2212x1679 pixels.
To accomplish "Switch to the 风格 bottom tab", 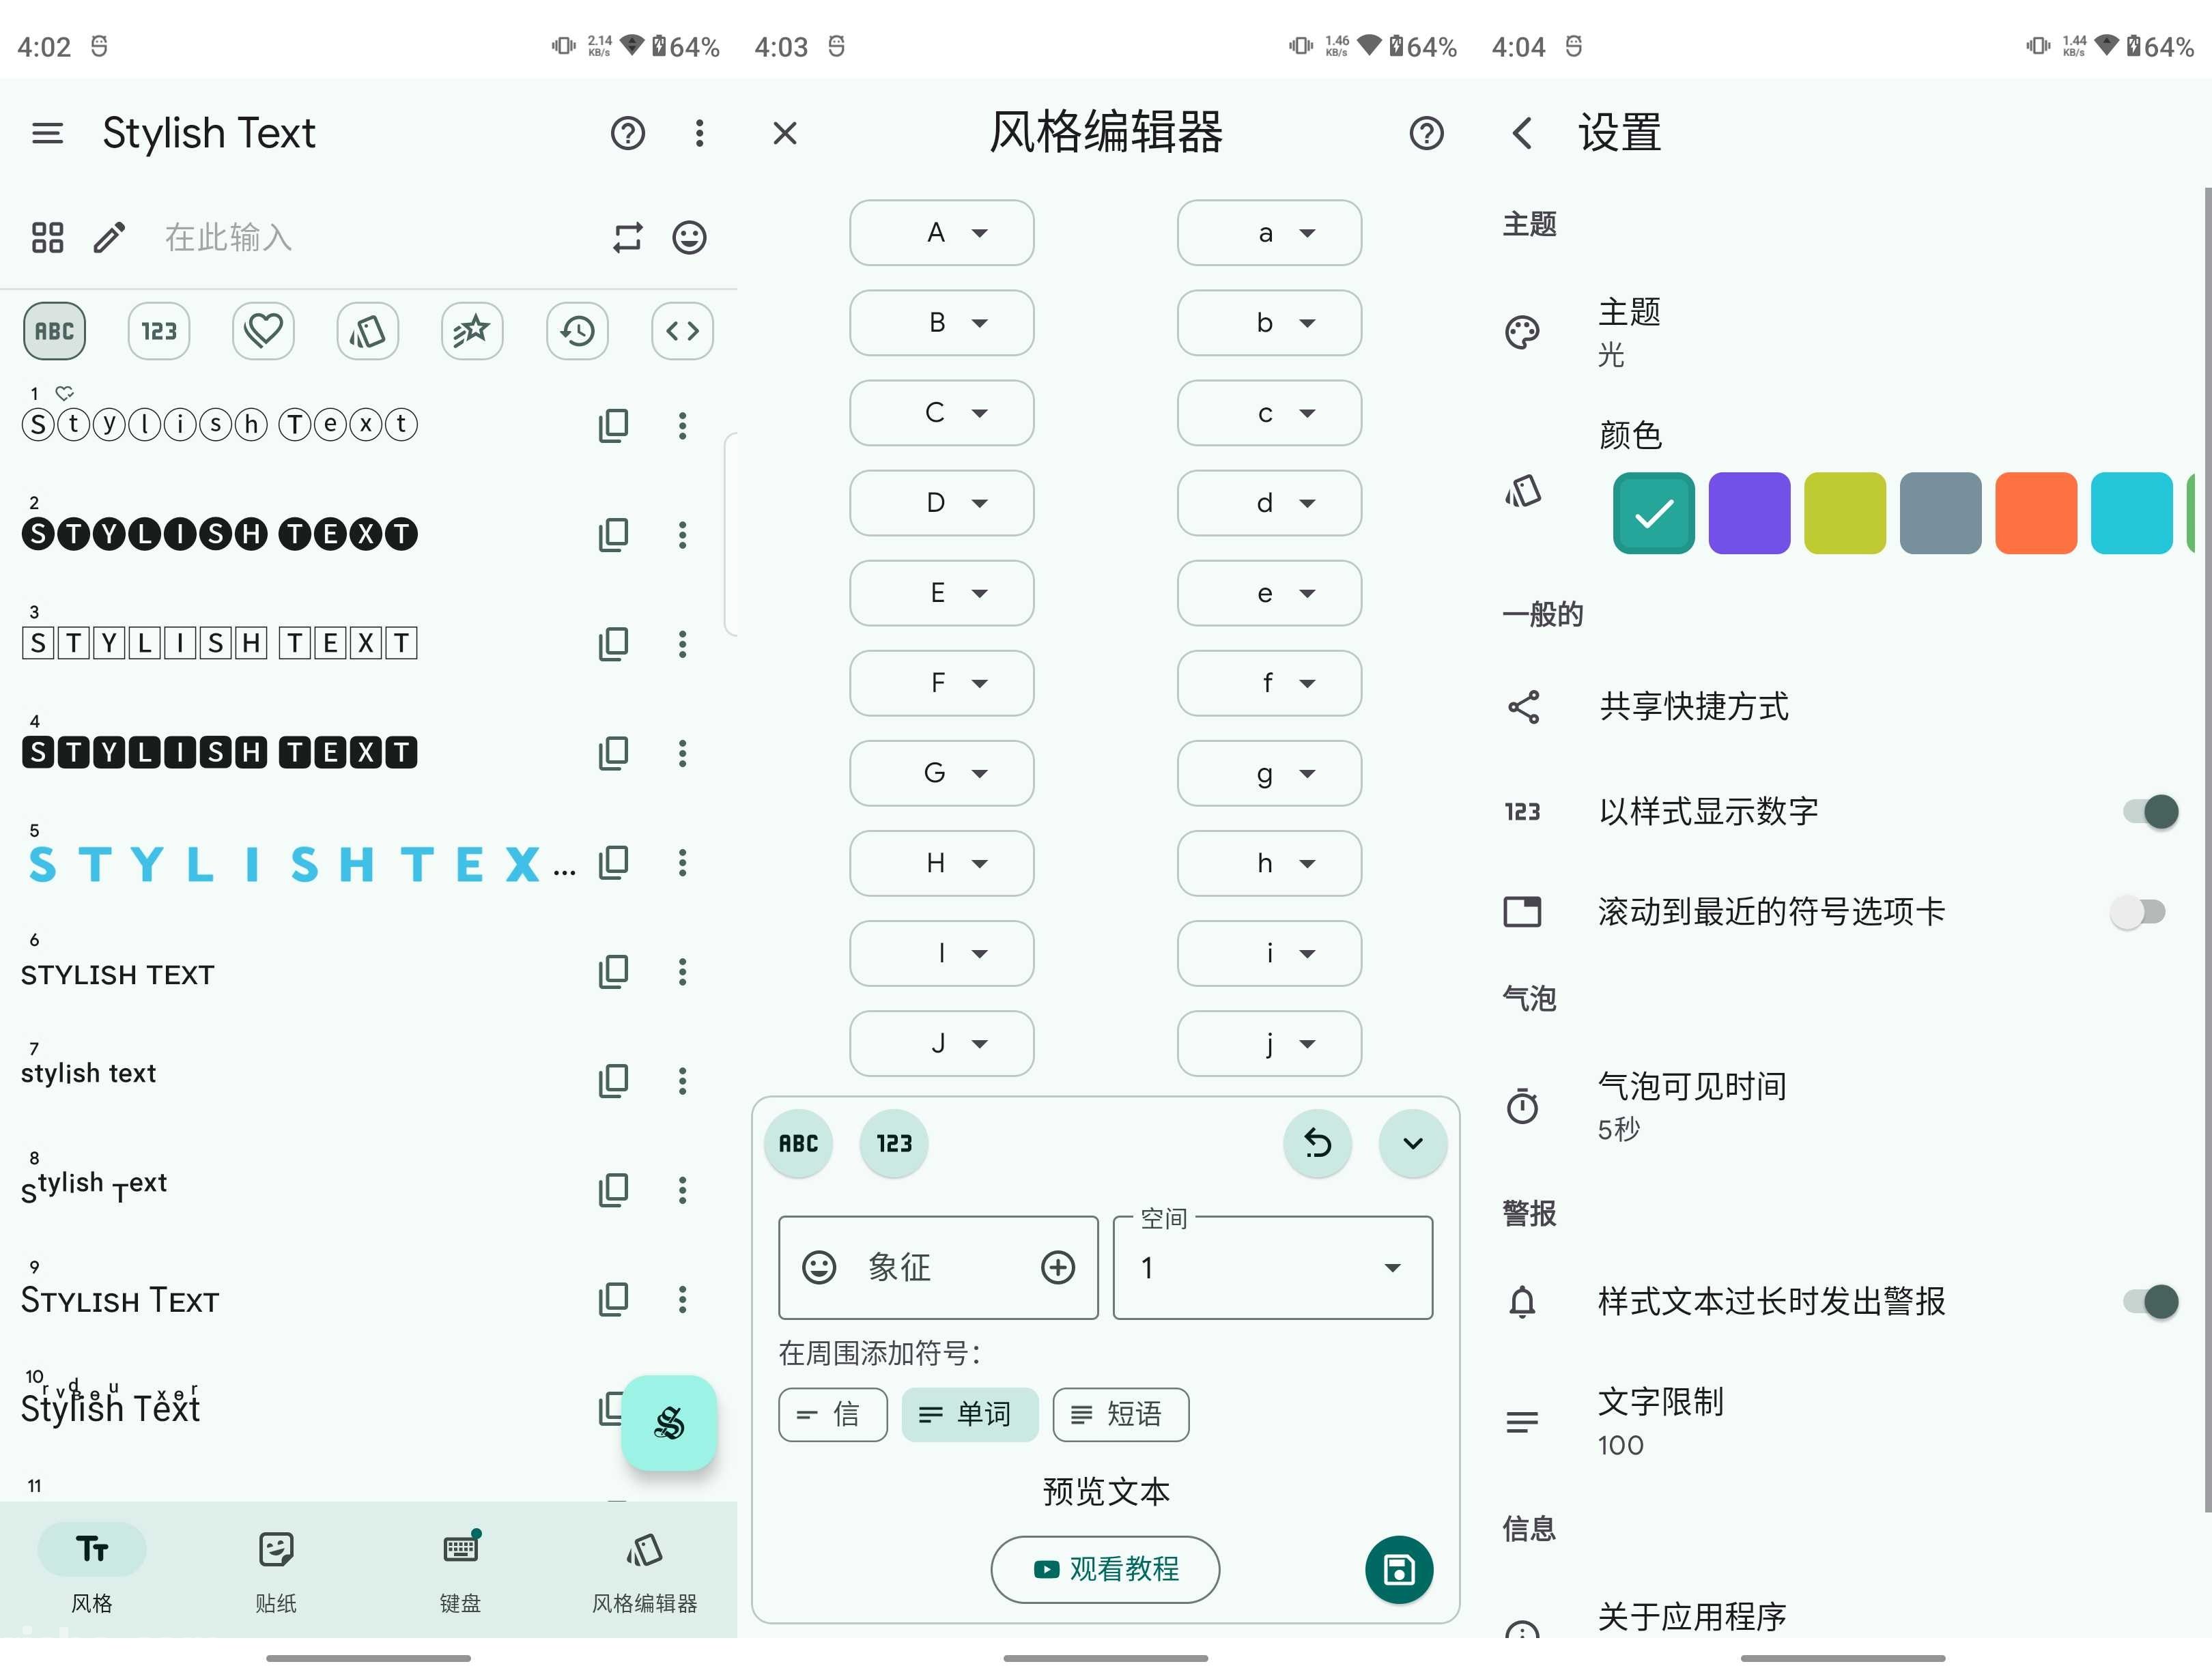I will tap(92, 1571).
